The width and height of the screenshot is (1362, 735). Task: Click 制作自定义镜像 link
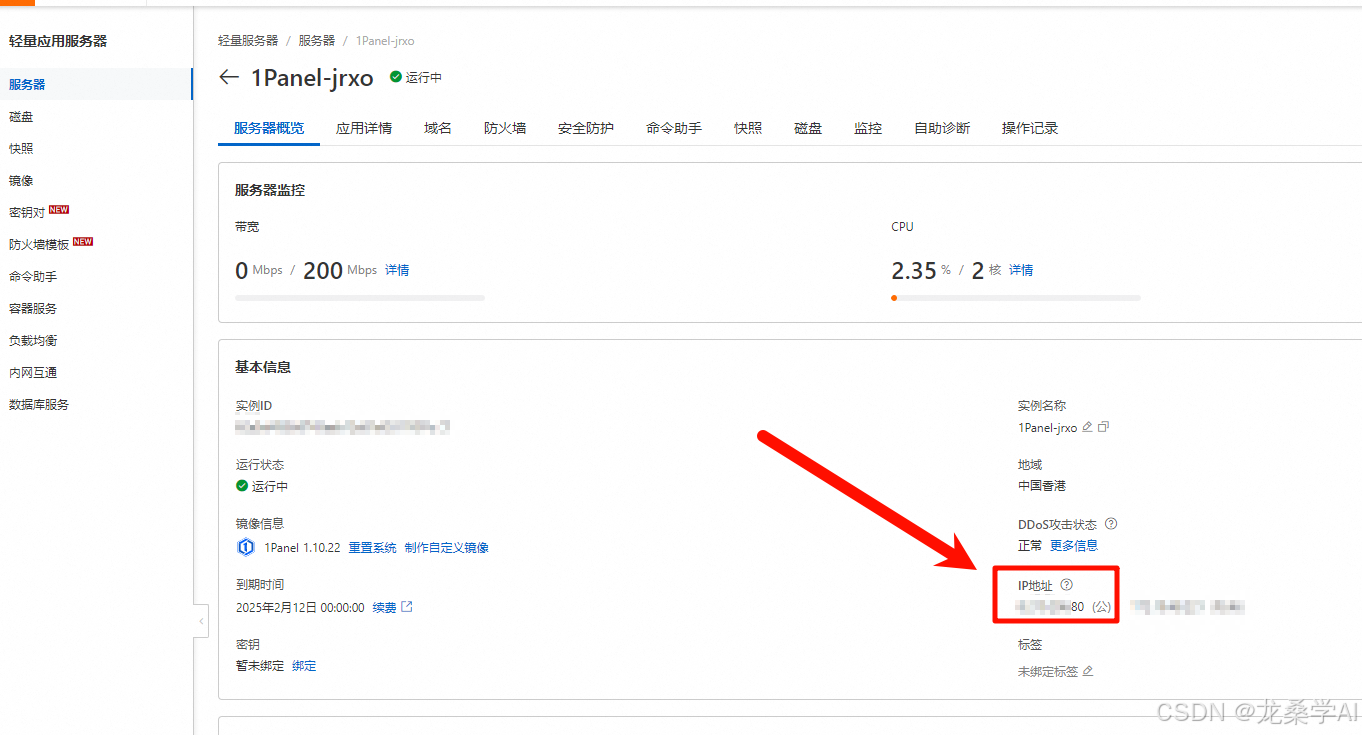click(x=446, y=547)
